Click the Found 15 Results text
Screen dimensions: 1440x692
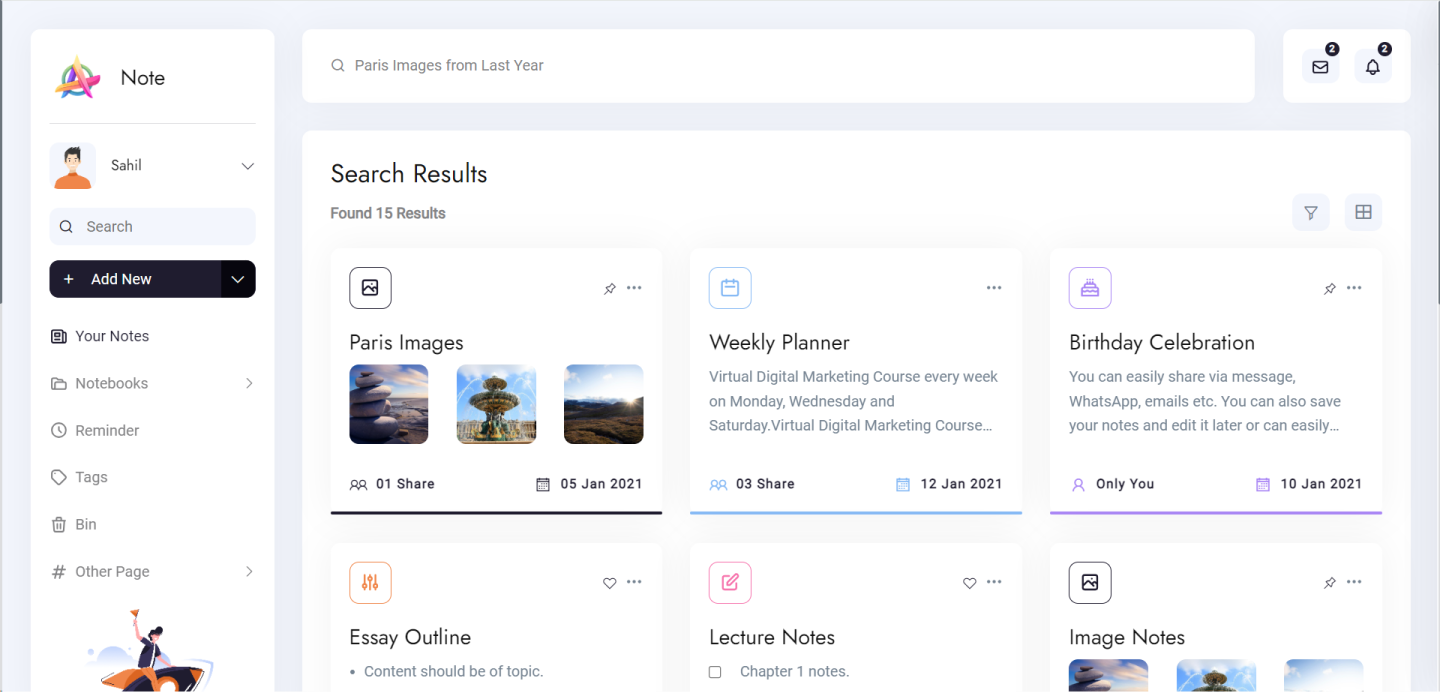(388, 213)
